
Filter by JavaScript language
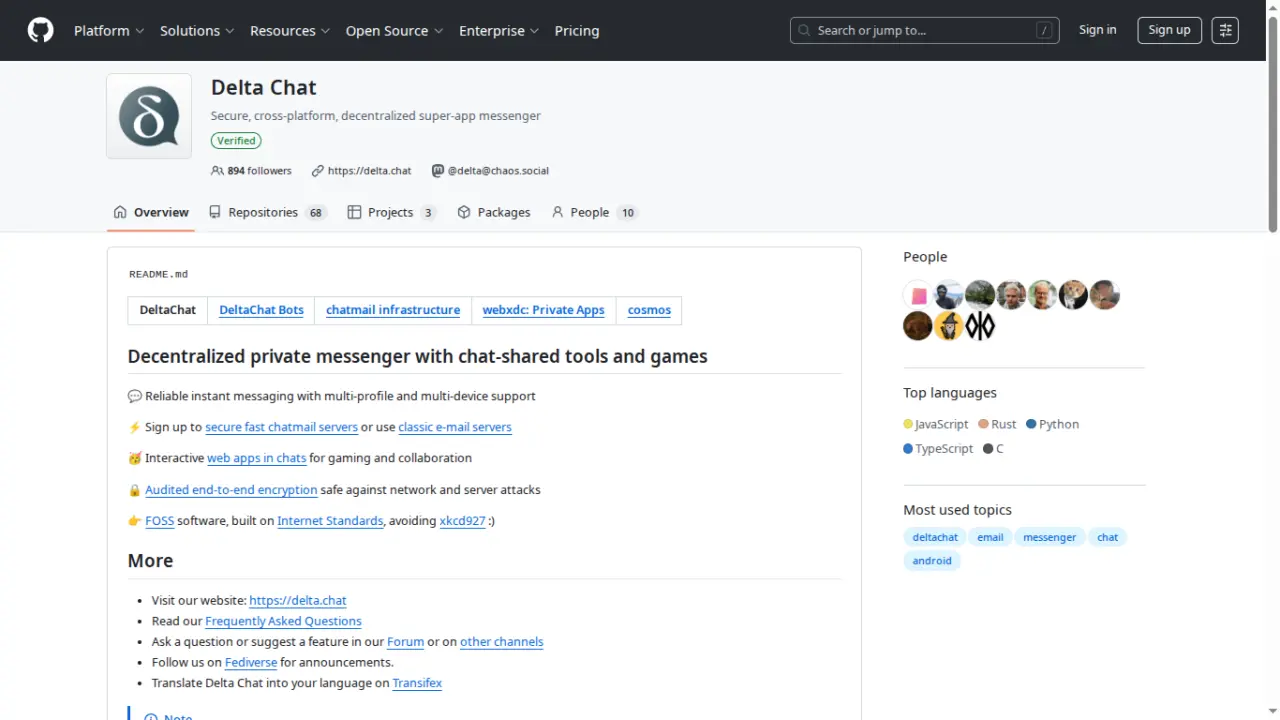[x=936, y=424]
